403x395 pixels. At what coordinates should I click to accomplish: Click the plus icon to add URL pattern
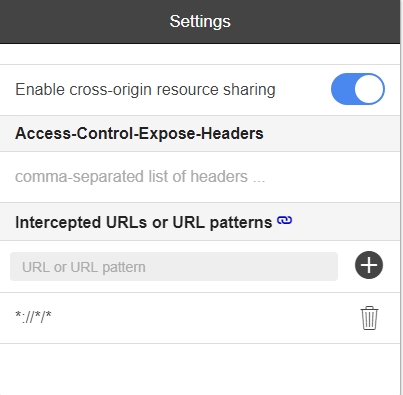coord(369,265)
